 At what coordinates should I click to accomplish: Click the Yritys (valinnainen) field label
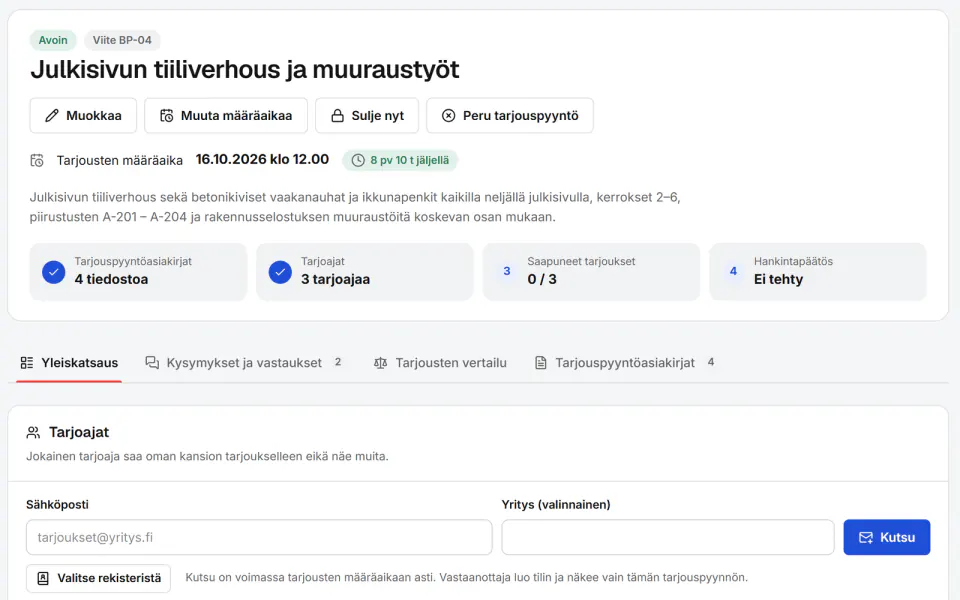[556, 504]
